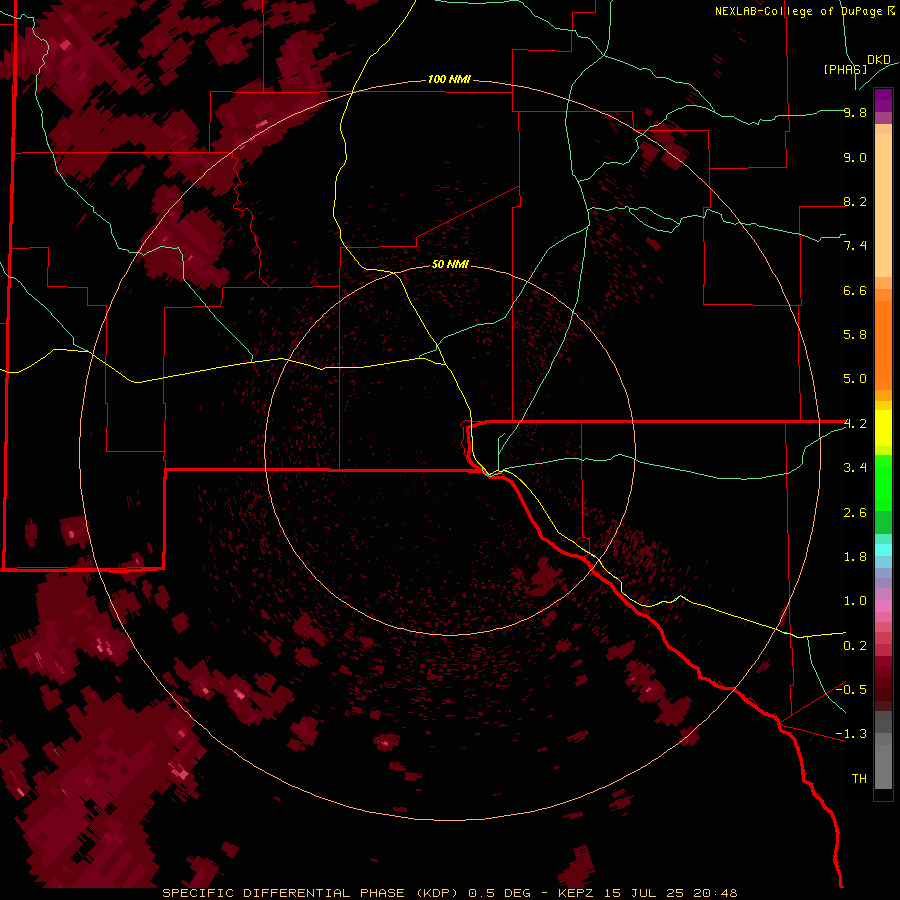Click the 3.4 scale value
The image size is (900, 900).
point(855,468)
